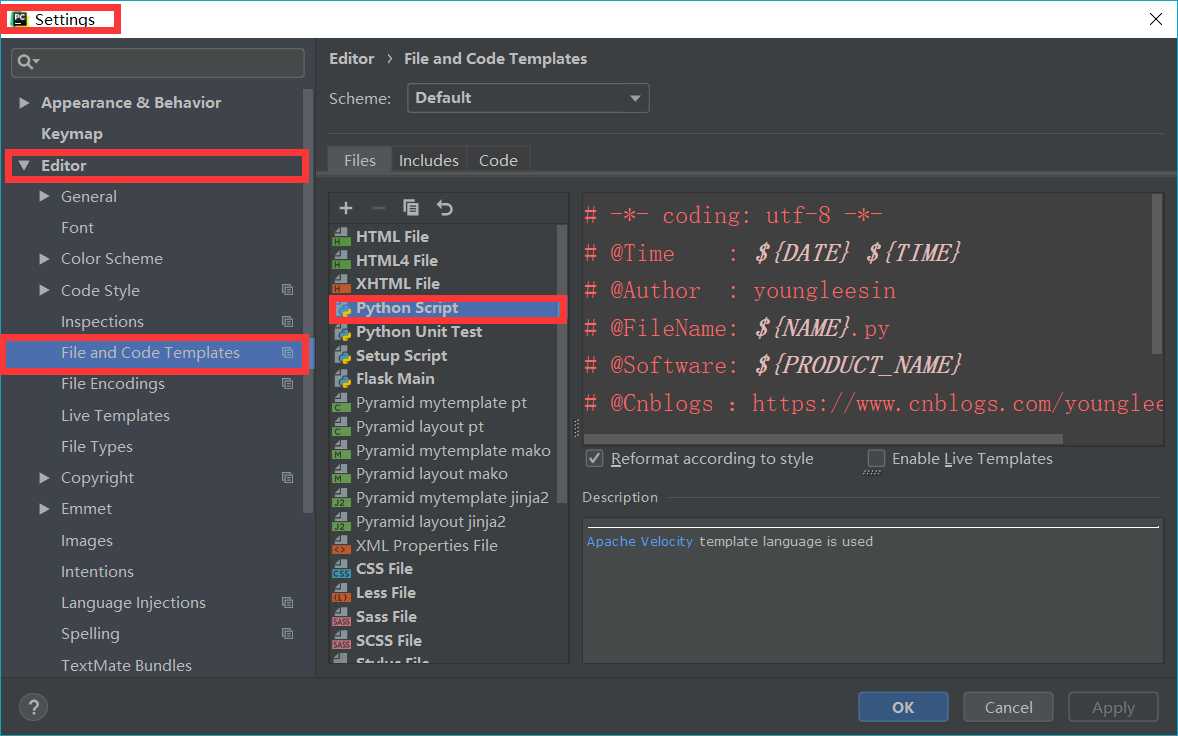Screen dimensions: 1178x736
Task: Focus the settings search field
Action: coord(158,62)
